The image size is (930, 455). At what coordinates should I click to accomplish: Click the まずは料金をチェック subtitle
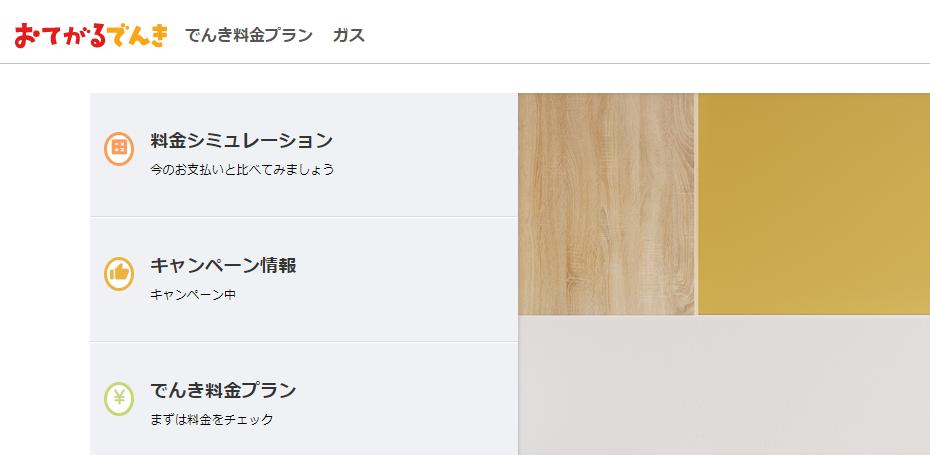212,419
